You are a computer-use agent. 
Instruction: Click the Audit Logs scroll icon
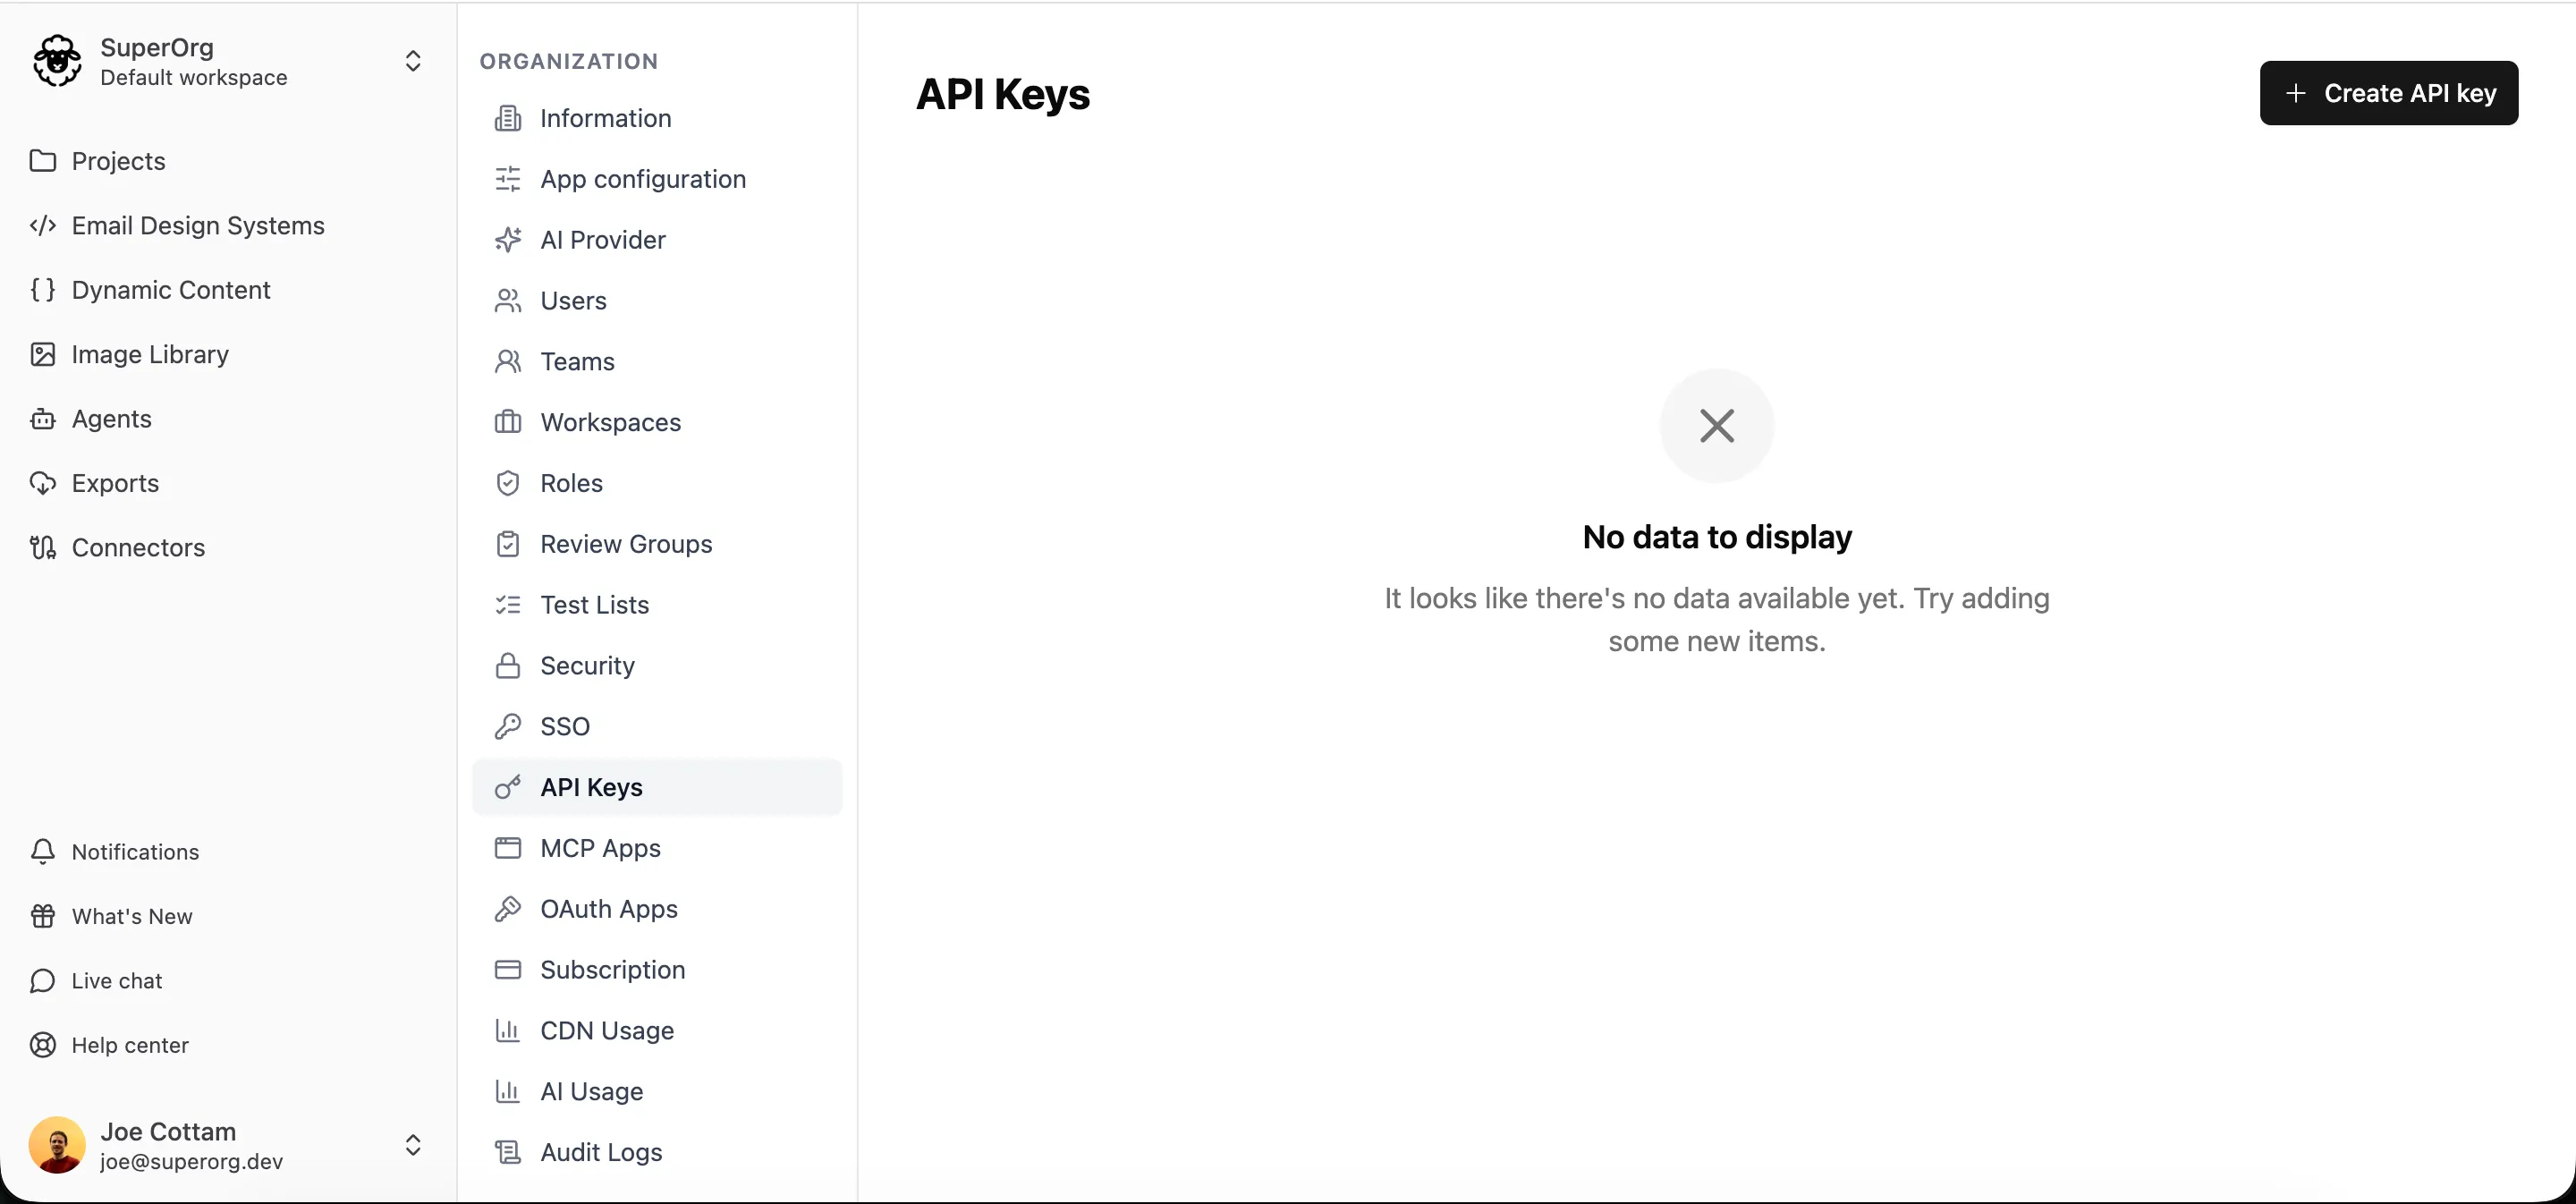coord(508,1153)
